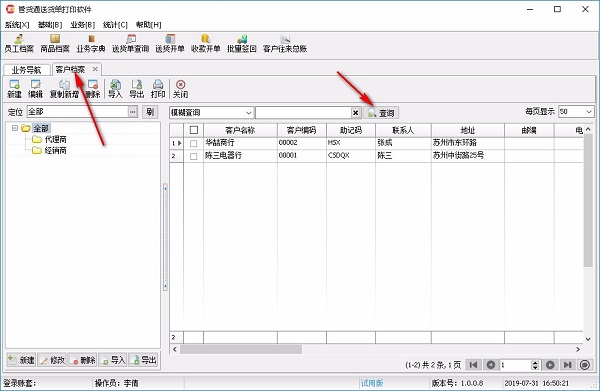The width and height of the screenshot is (600, 391).
Task: Click refresh 刷 button beside 定位 field
Action: (150, 112)
